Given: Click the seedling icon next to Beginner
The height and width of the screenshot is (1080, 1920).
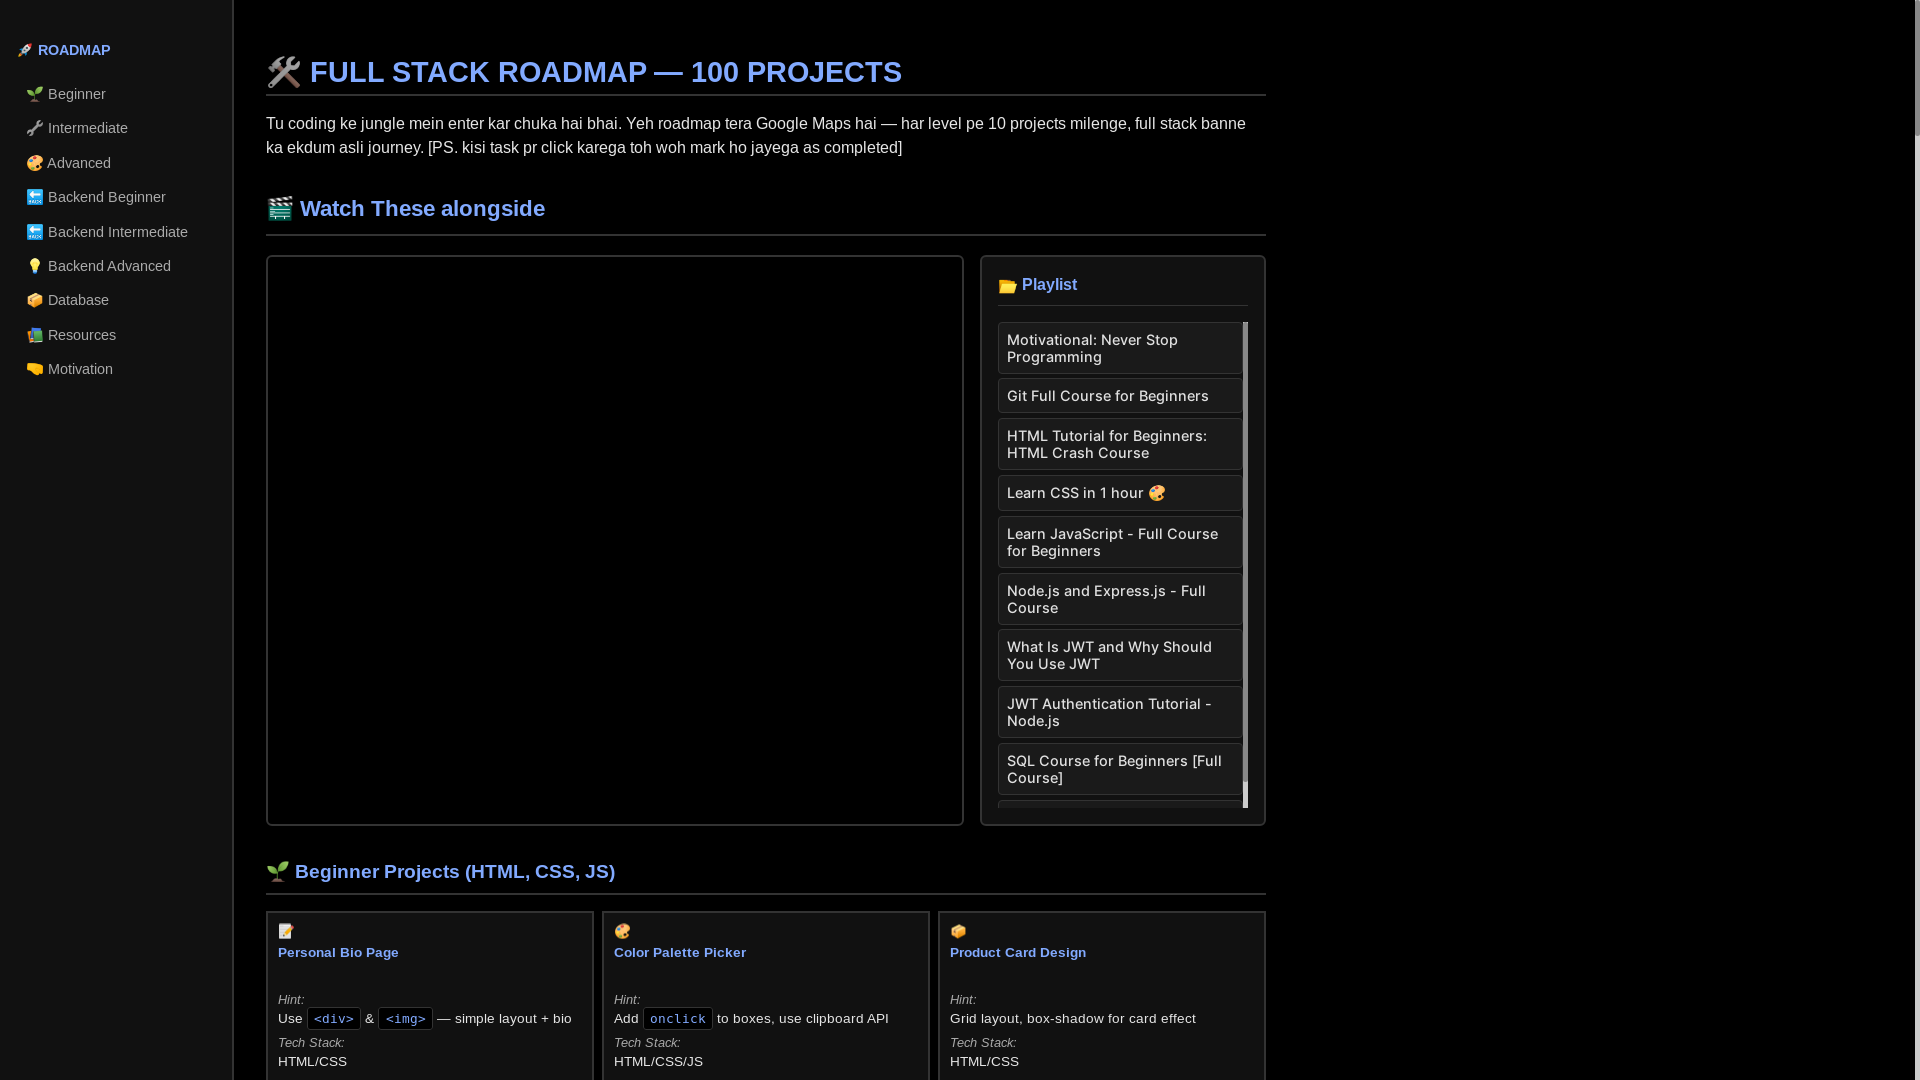Looking at the screenshot, I should (35, 94).
